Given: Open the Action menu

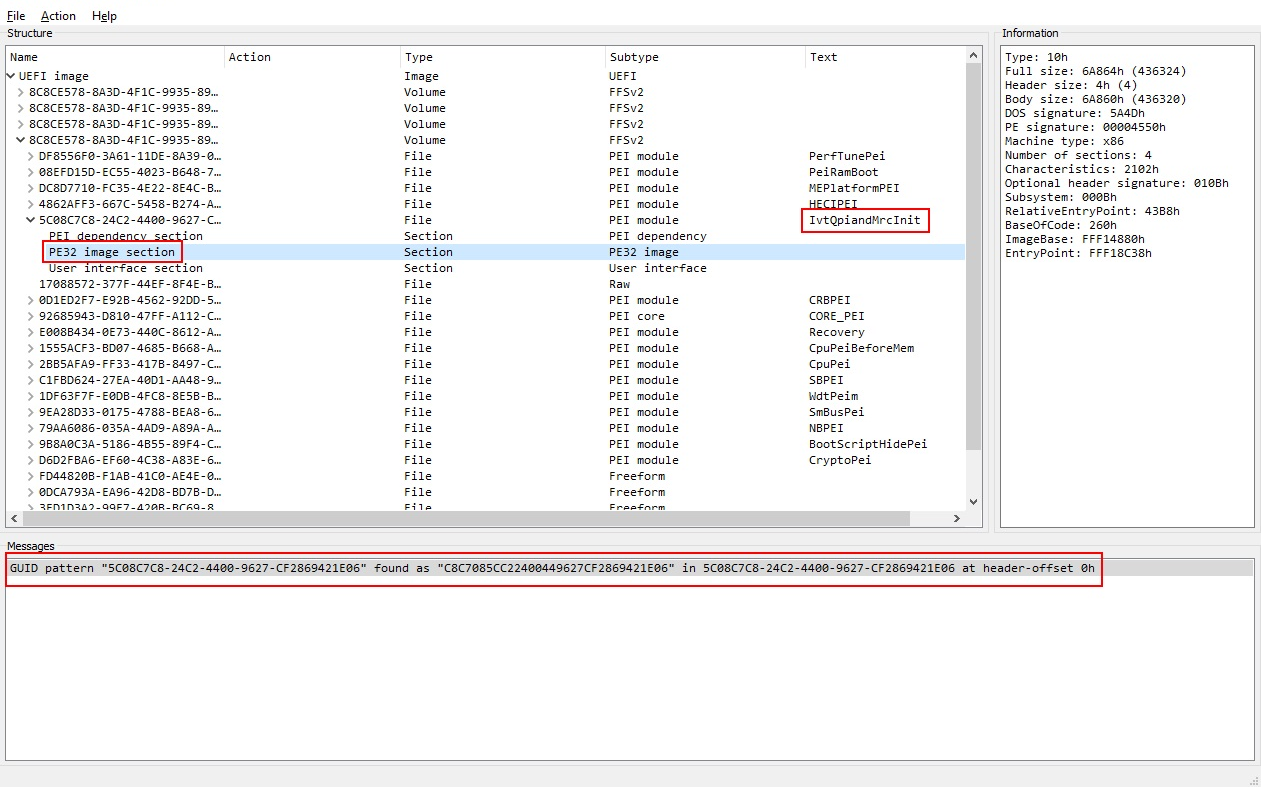Looking at the screenshot, I should pos(58,16).
